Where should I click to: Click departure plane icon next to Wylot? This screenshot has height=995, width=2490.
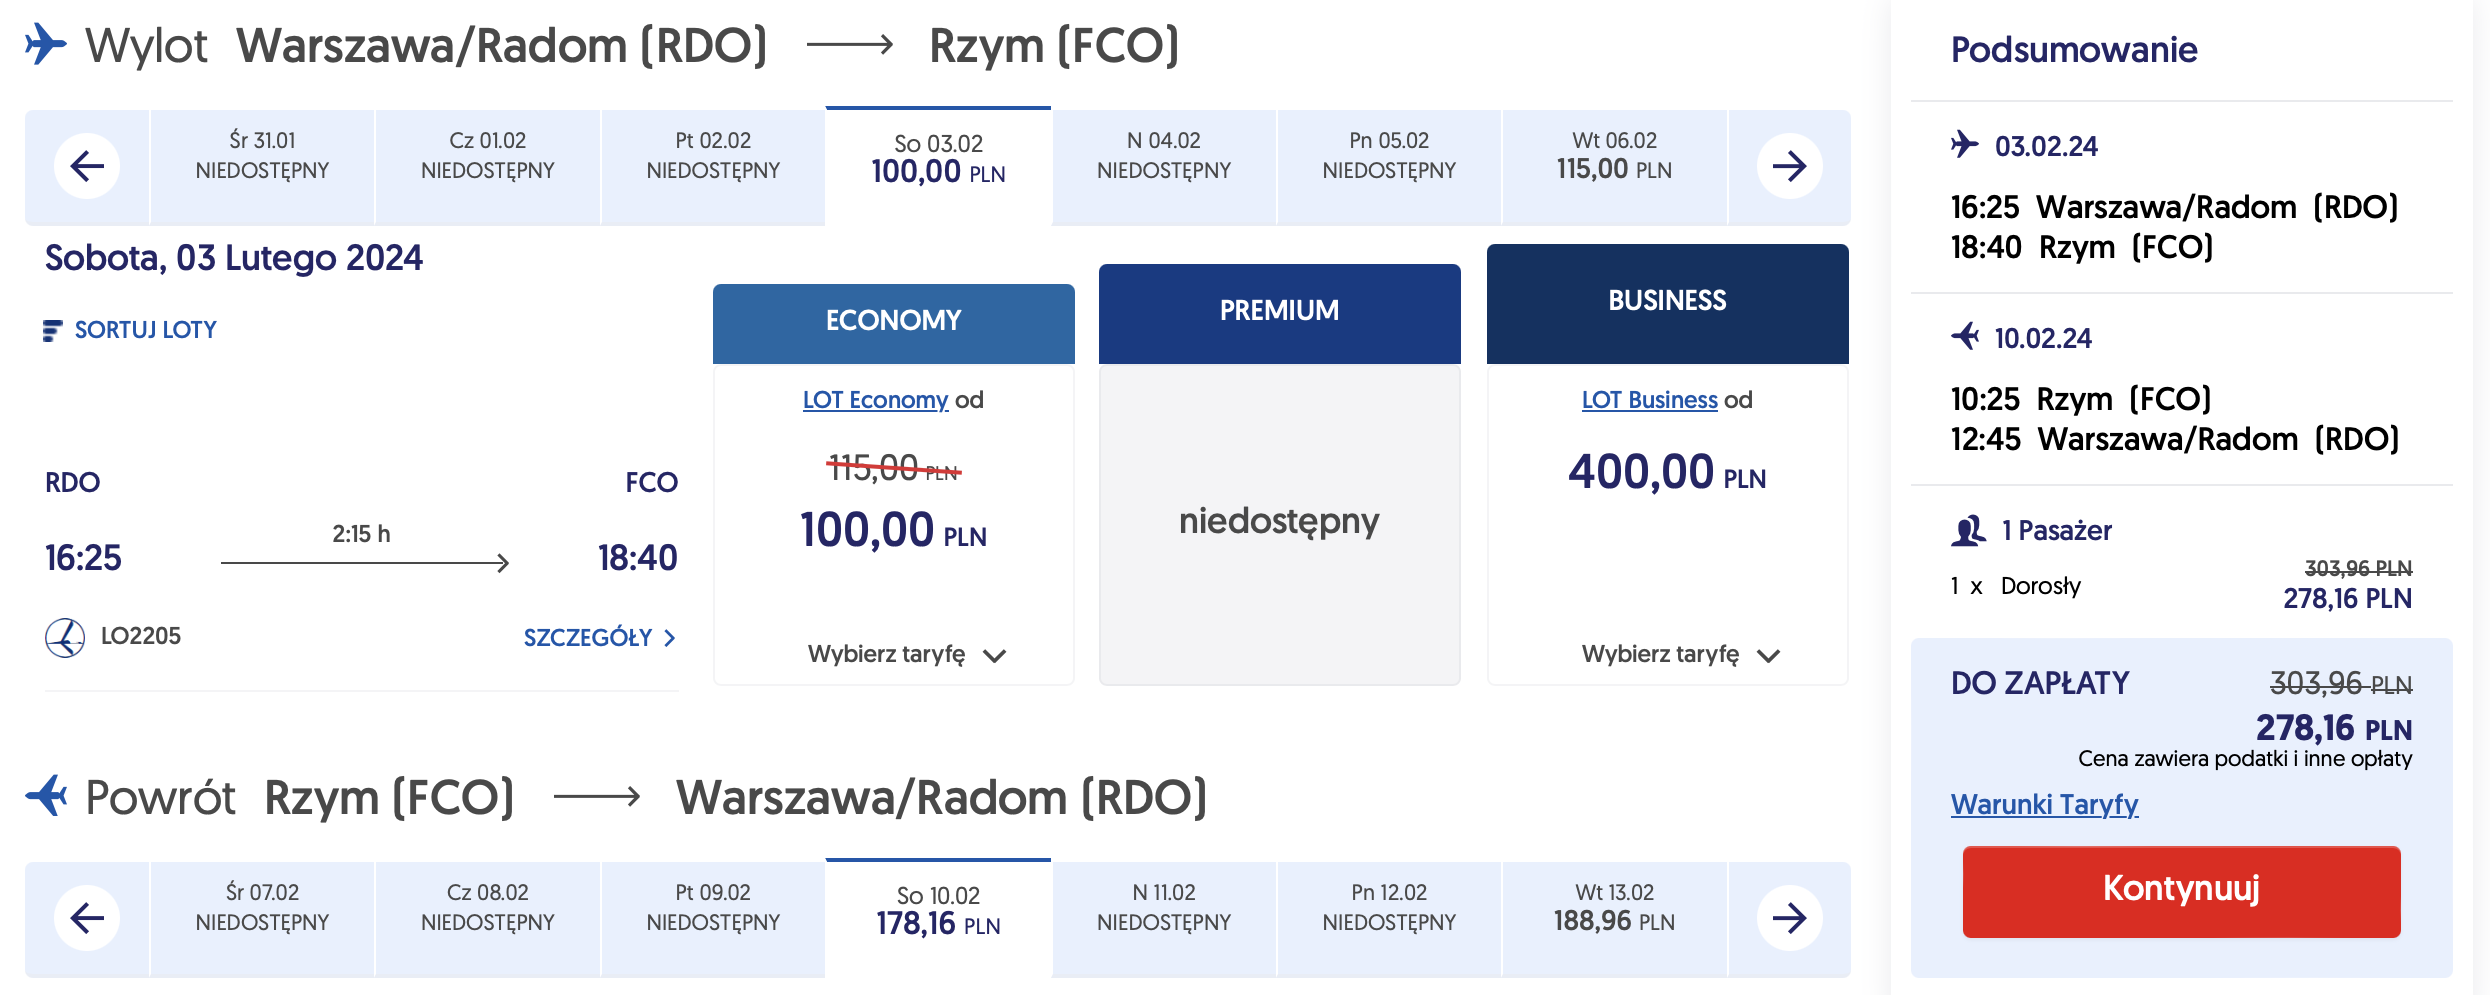pos(46,45)
